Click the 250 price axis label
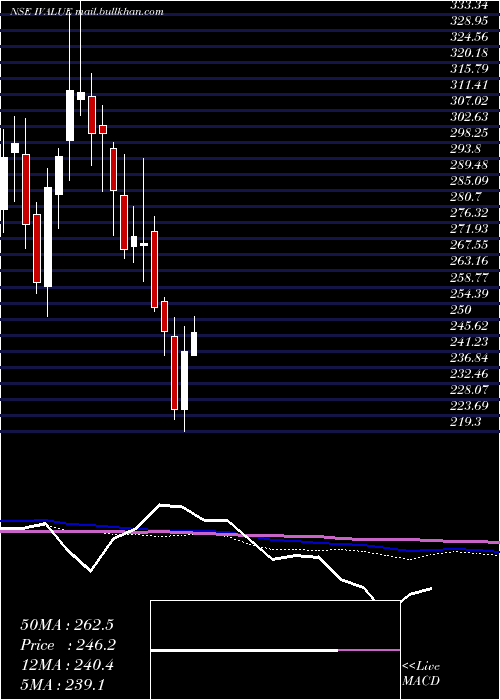 (x=462, y=310)
